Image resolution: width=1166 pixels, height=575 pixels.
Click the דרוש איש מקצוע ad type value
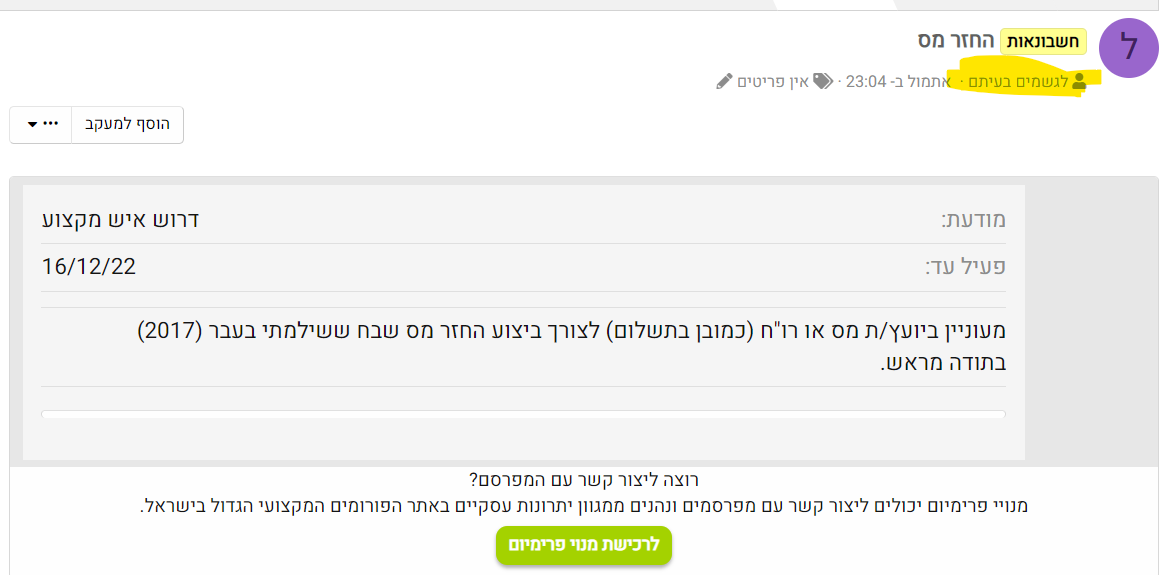point(120,220)
